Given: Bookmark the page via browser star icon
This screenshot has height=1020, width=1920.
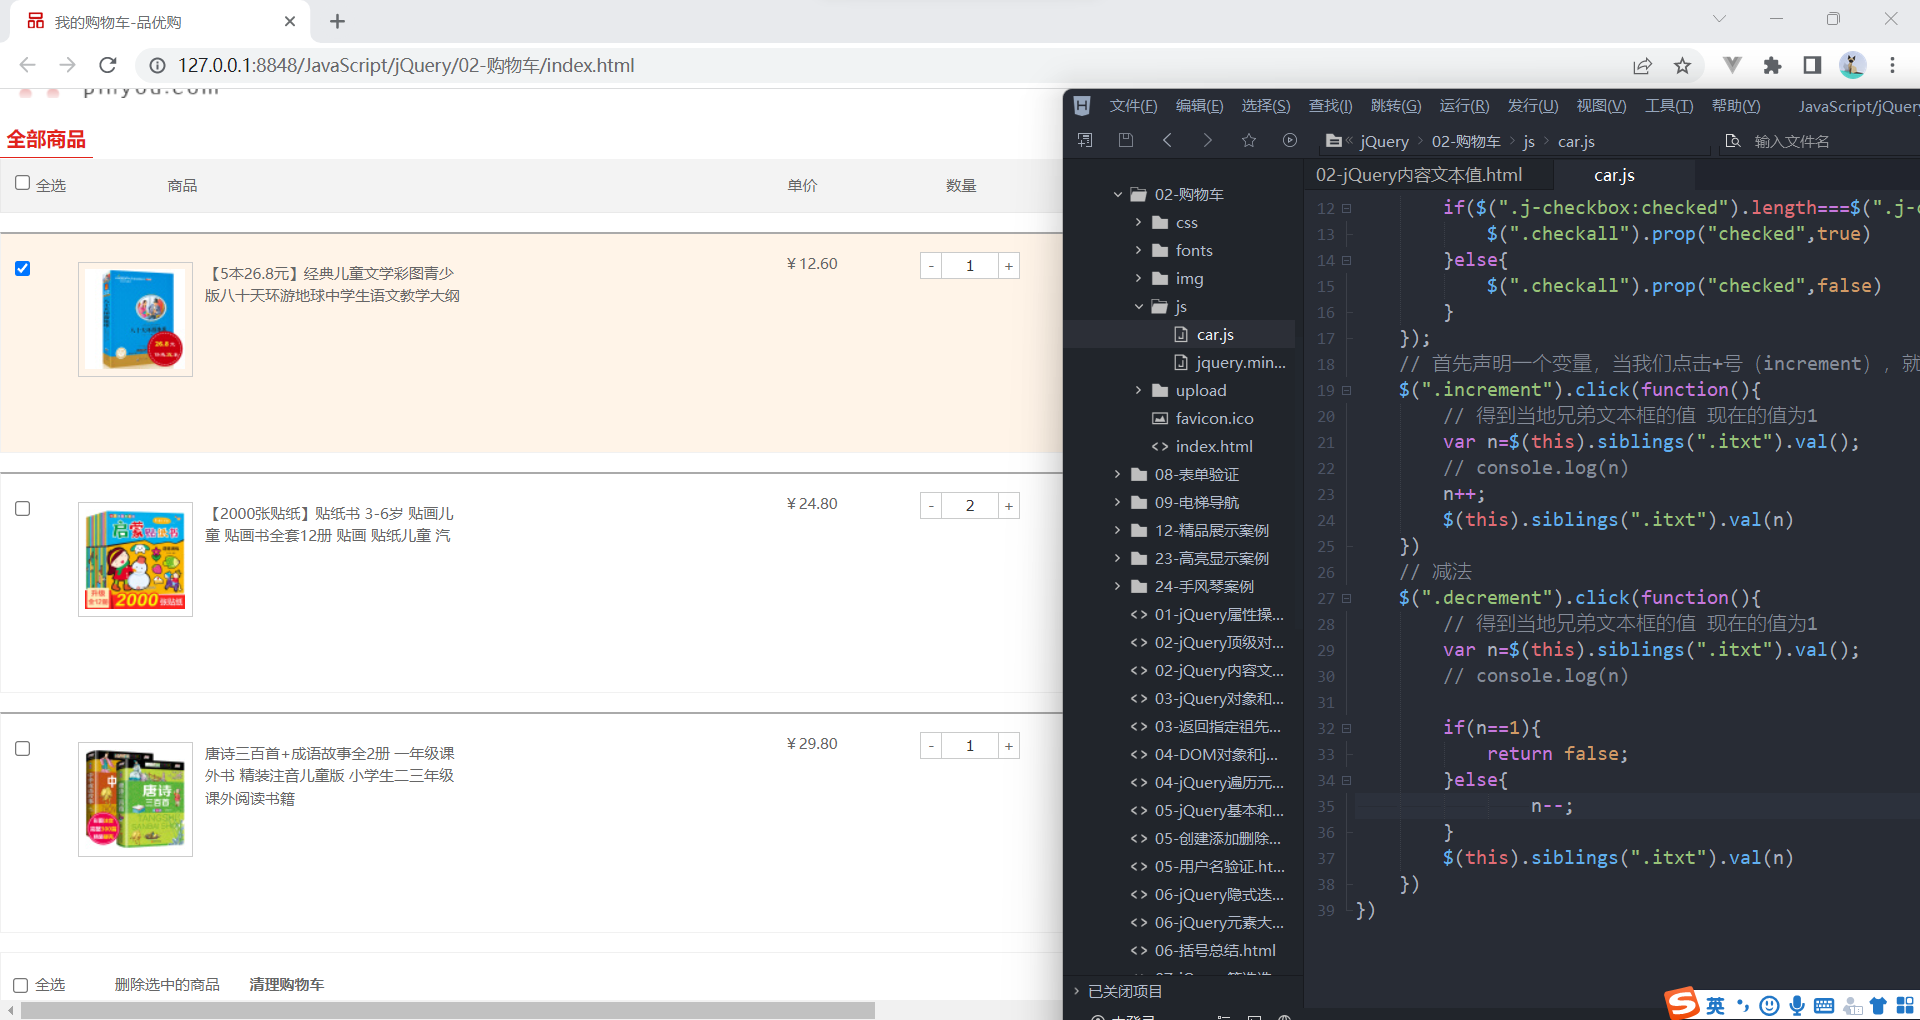Looking at the screenshot, I should 1683,65.
